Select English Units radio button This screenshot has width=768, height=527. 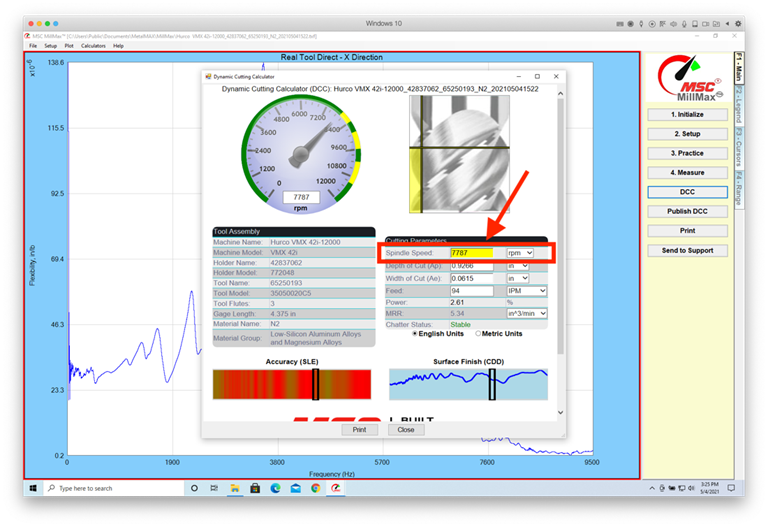point(415,334)
